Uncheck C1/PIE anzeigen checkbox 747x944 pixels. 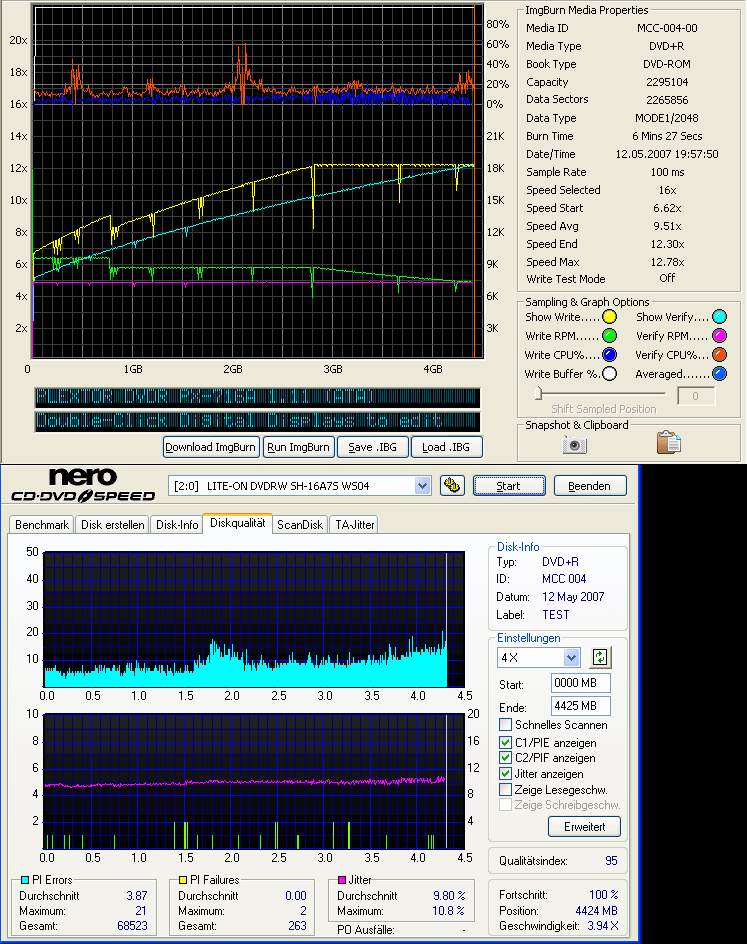[506, 742]
